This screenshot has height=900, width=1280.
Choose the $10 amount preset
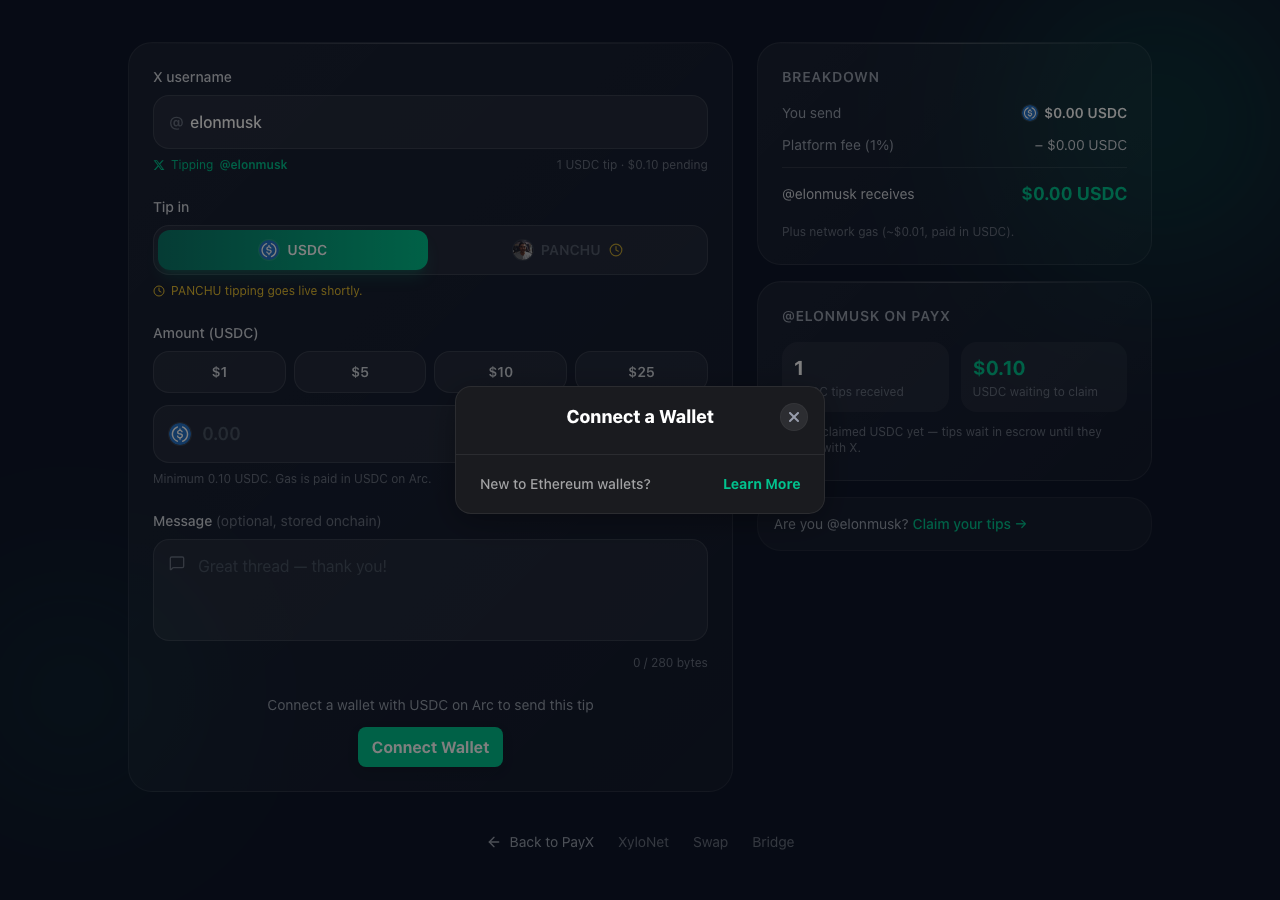pyautogui.click(x=500, y=372)
